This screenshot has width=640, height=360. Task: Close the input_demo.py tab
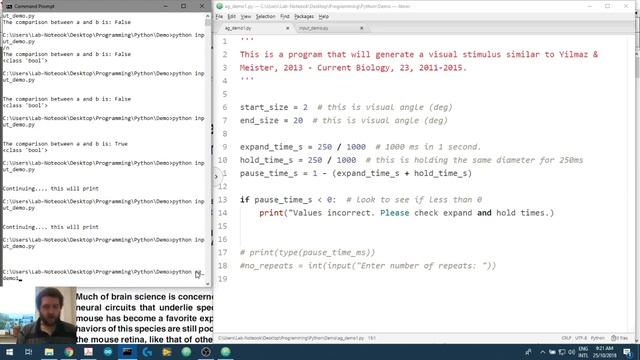click(361, 28)
